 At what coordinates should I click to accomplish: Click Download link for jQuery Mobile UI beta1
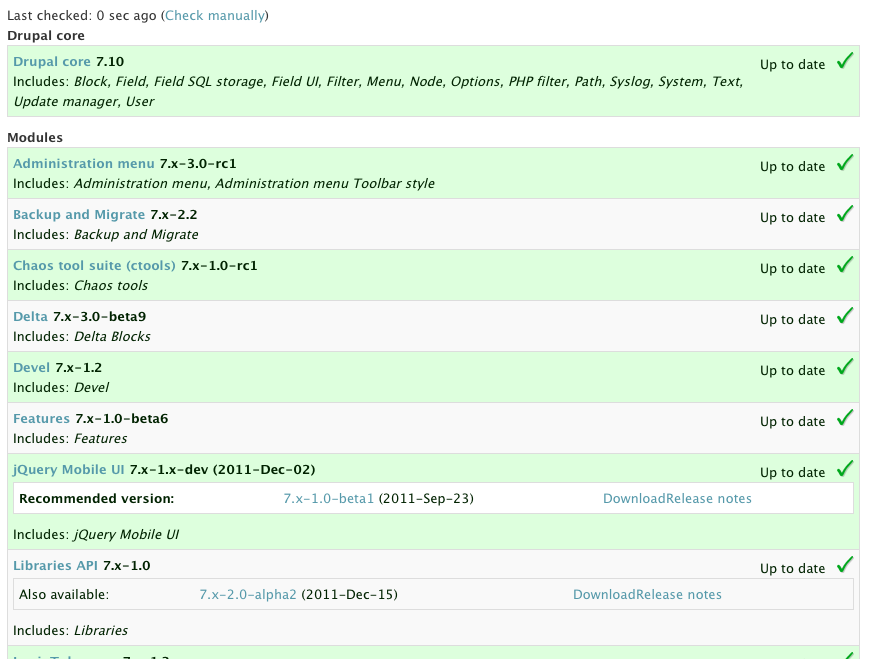click(x=634, y=498)
